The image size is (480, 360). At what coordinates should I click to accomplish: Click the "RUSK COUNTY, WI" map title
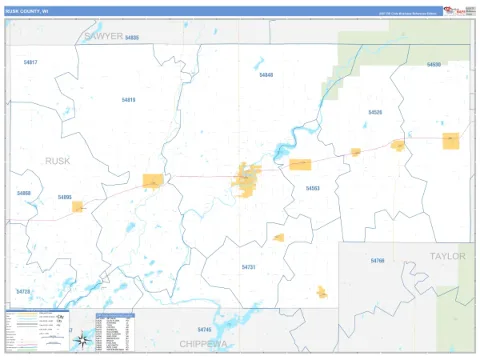click(x=27, y=11)
